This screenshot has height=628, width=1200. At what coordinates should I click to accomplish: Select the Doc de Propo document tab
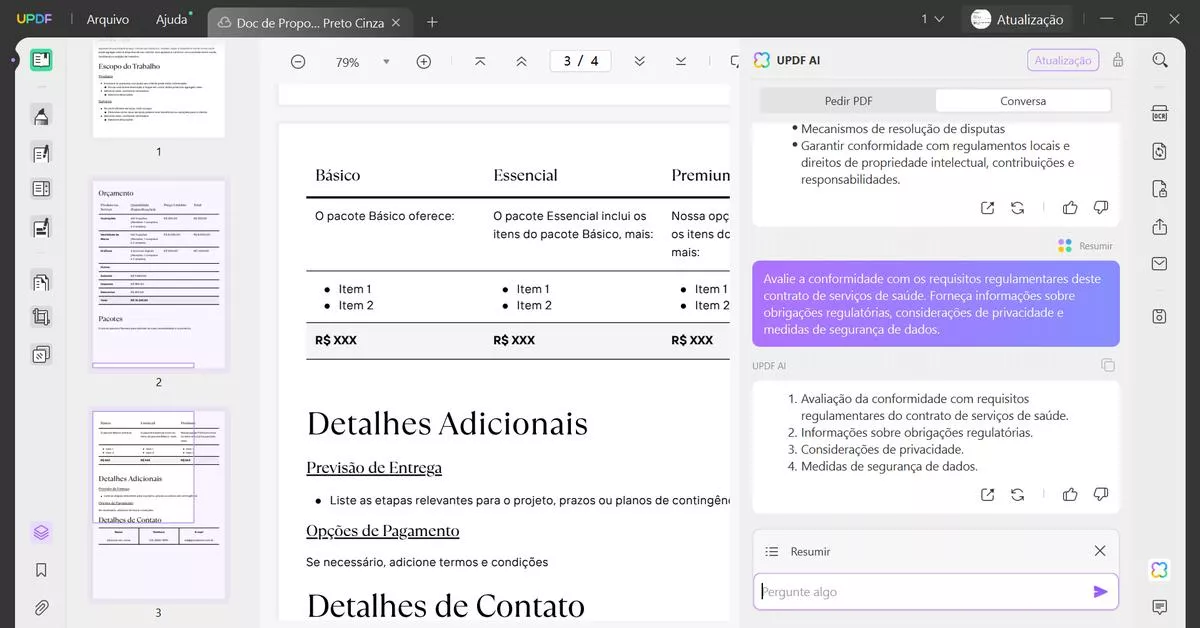tap(308, 22)
